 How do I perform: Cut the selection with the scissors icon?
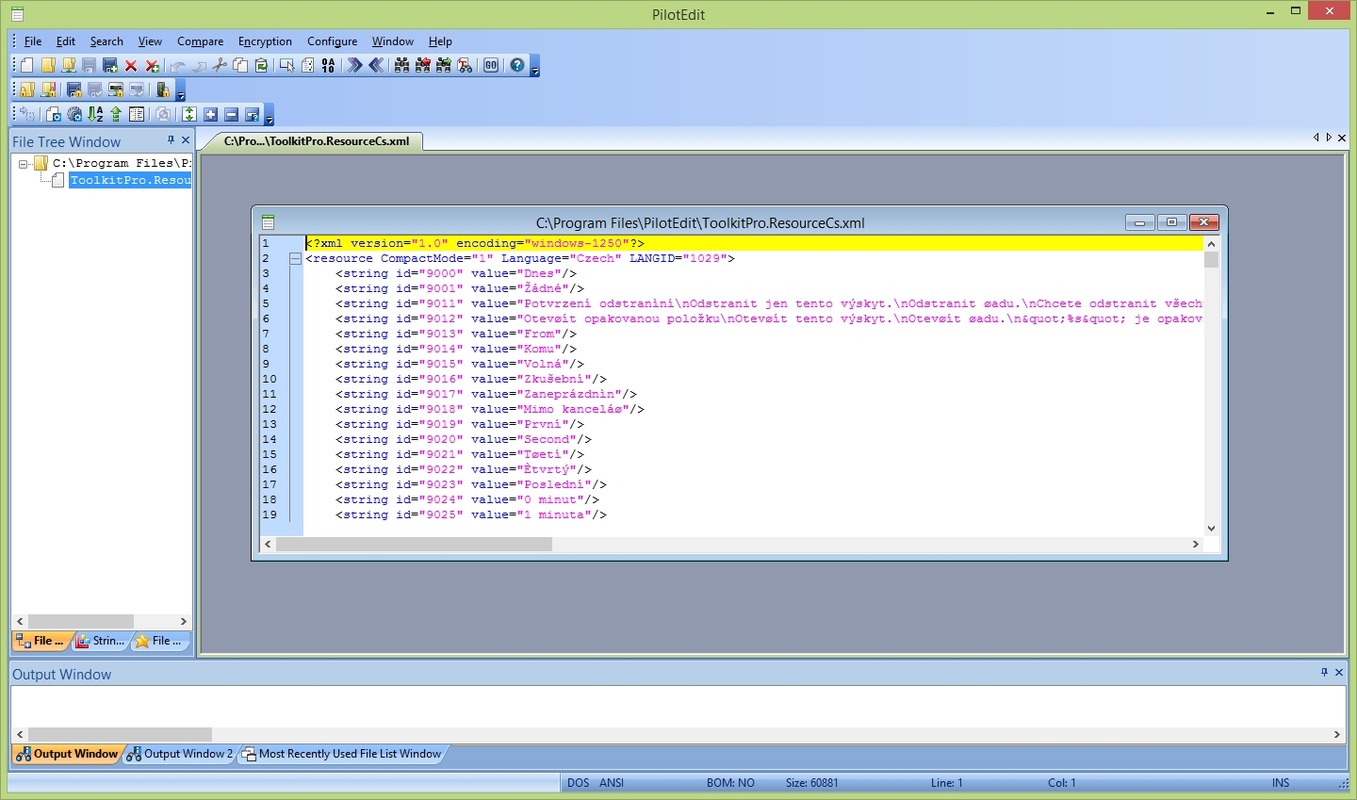(220, 65)
